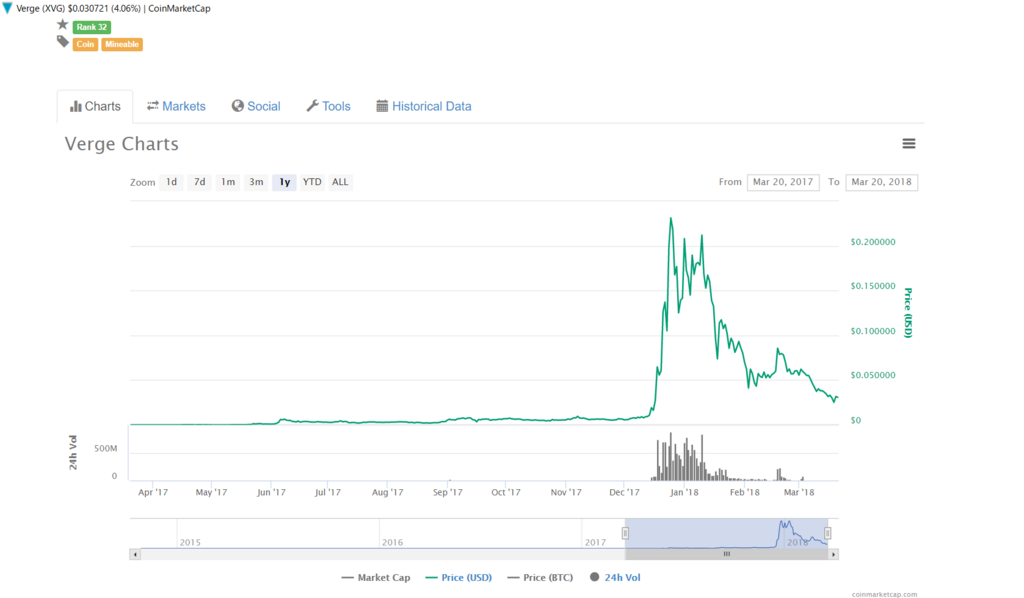Click the bar chart icon on Charts tab
Viewport: 1024px width, 598px height.
(x=76, y=106)
